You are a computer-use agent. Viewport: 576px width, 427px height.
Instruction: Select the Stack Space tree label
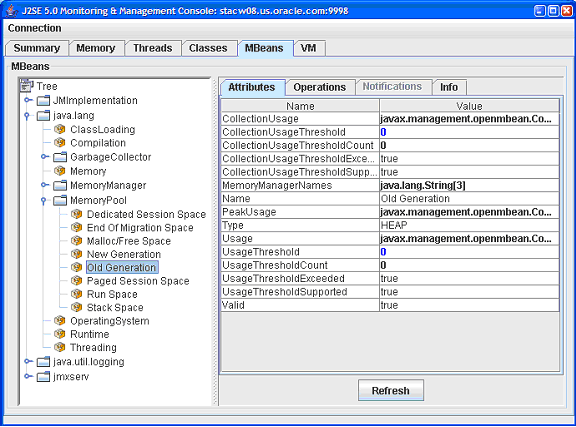point(115,307)
